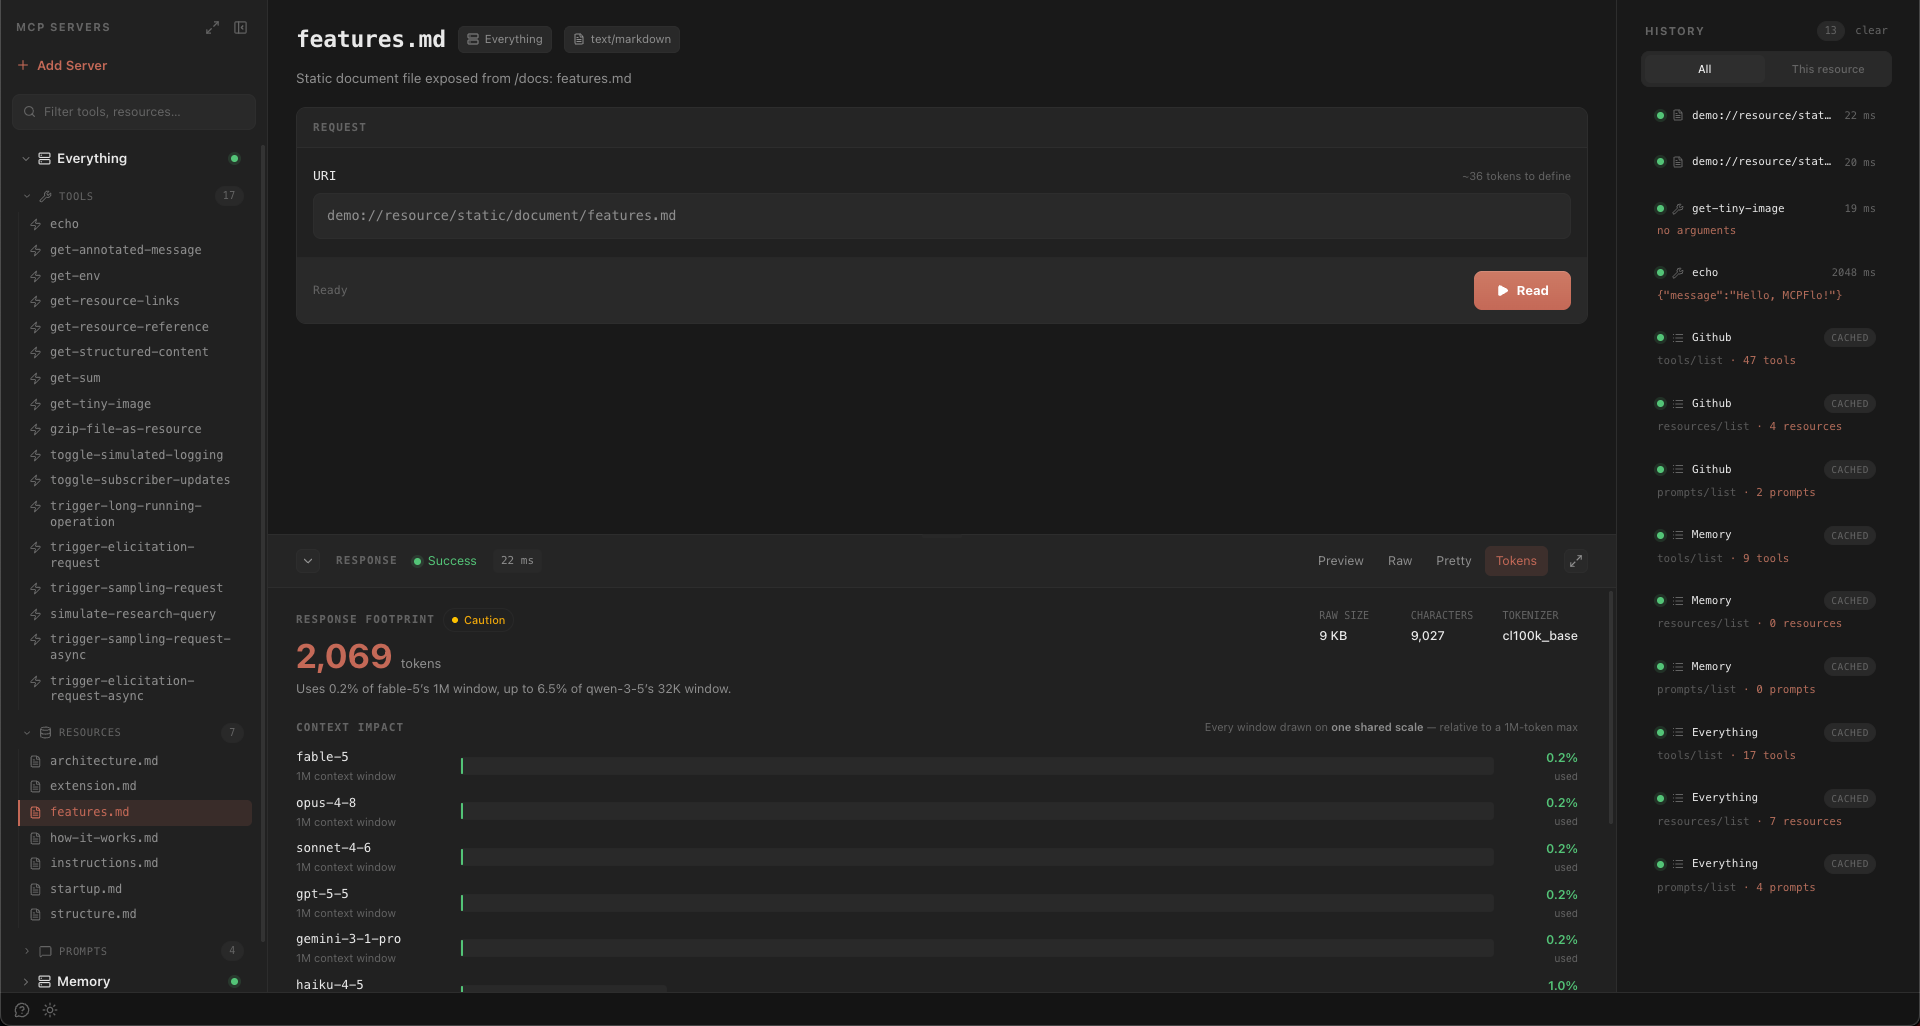Open the toggle-simulated-logging tool
1920x1026 pixels.
point(136,455)
